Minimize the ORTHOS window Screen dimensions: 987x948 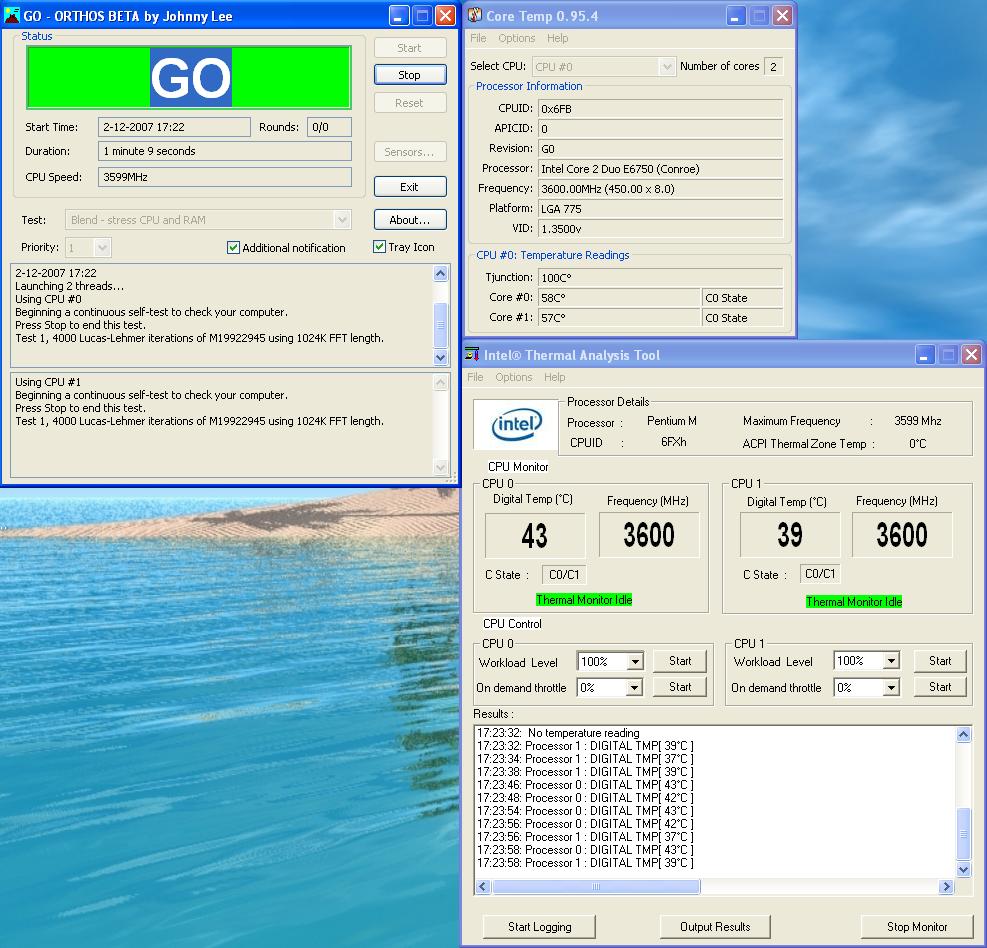click(x=398, y=16)
